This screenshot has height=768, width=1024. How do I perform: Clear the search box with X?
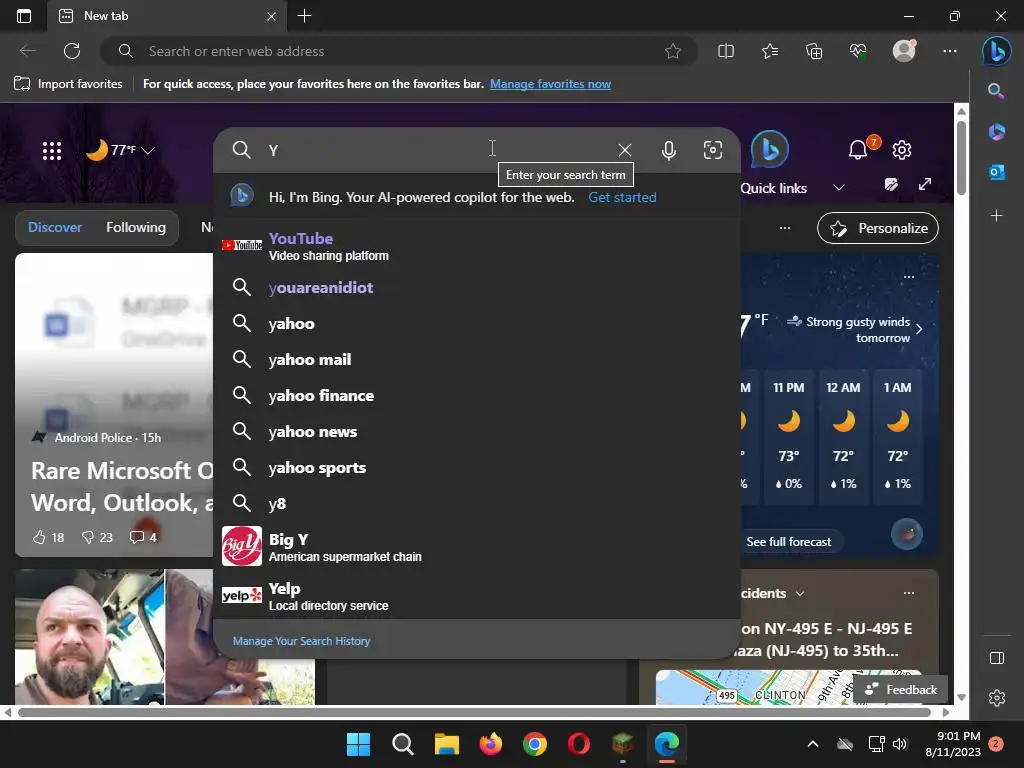coord(624,150)
